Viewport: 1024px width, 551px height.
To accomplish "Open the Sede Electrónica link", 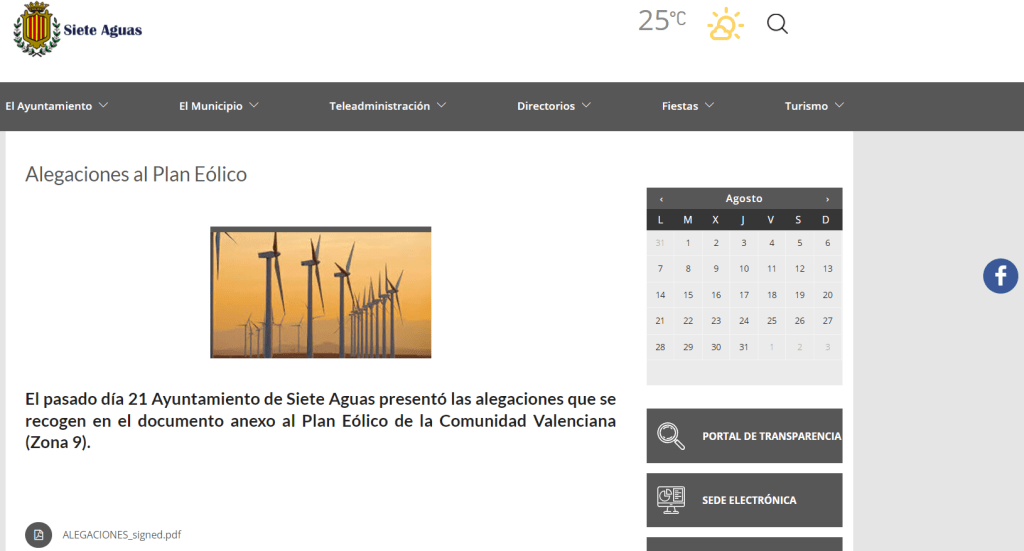I will (749, 500).
